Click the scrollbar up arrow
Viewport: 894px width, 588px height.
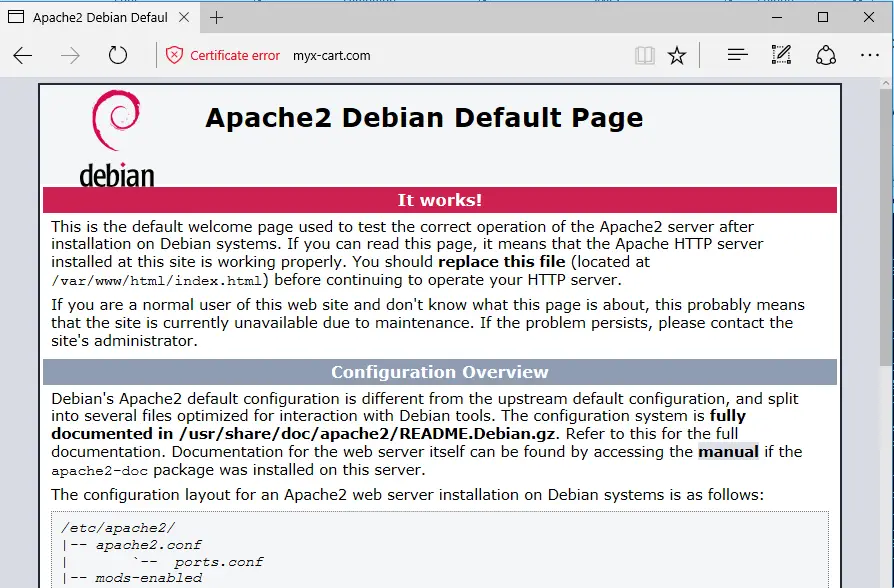tap(885, 83)
